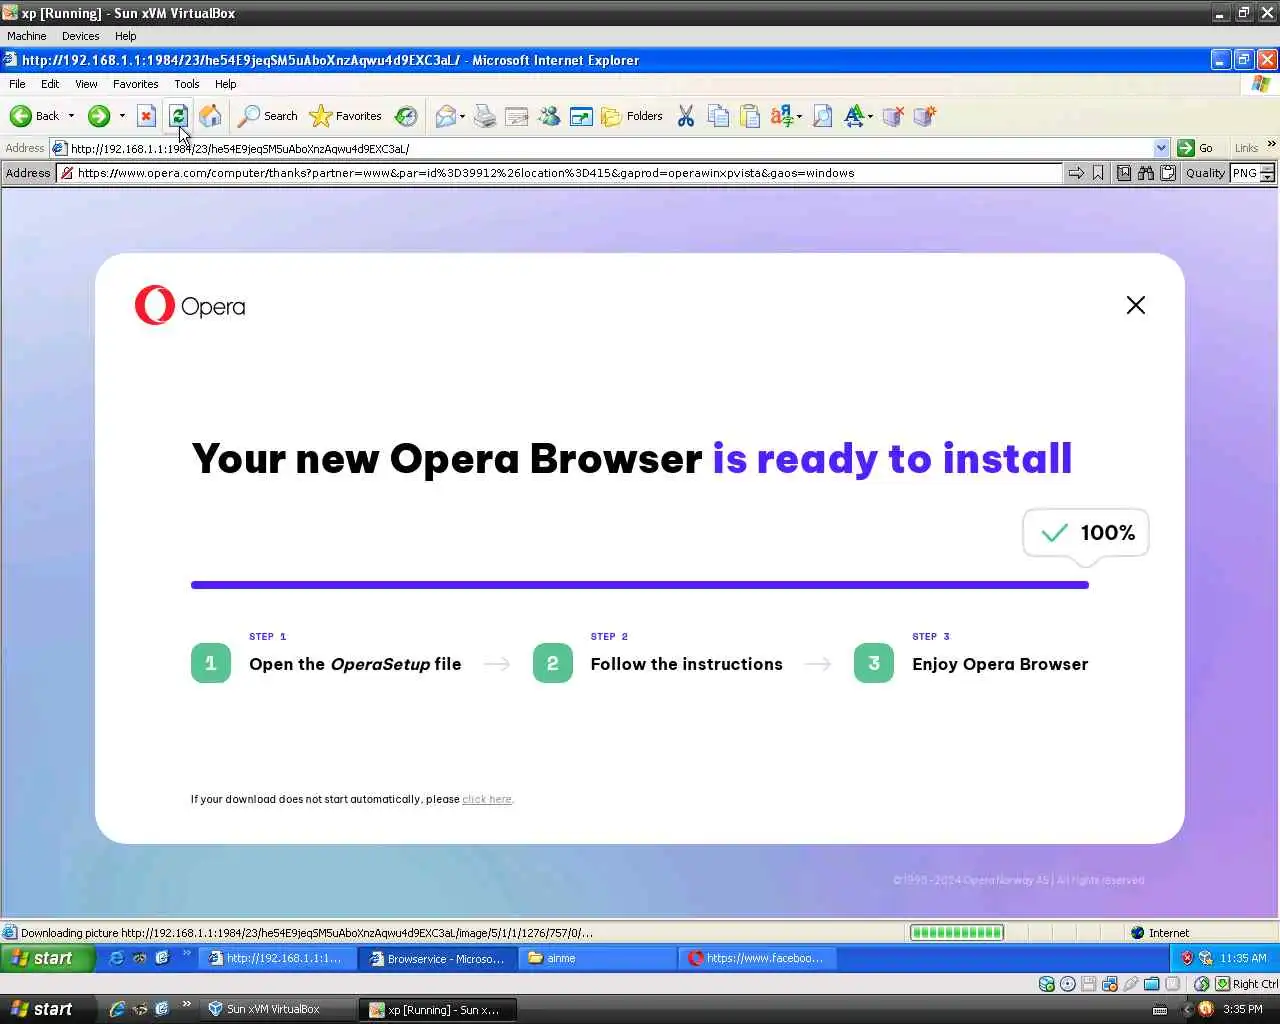
Task: Switch to Browservice taskbar window
Action: pos(437,958)
